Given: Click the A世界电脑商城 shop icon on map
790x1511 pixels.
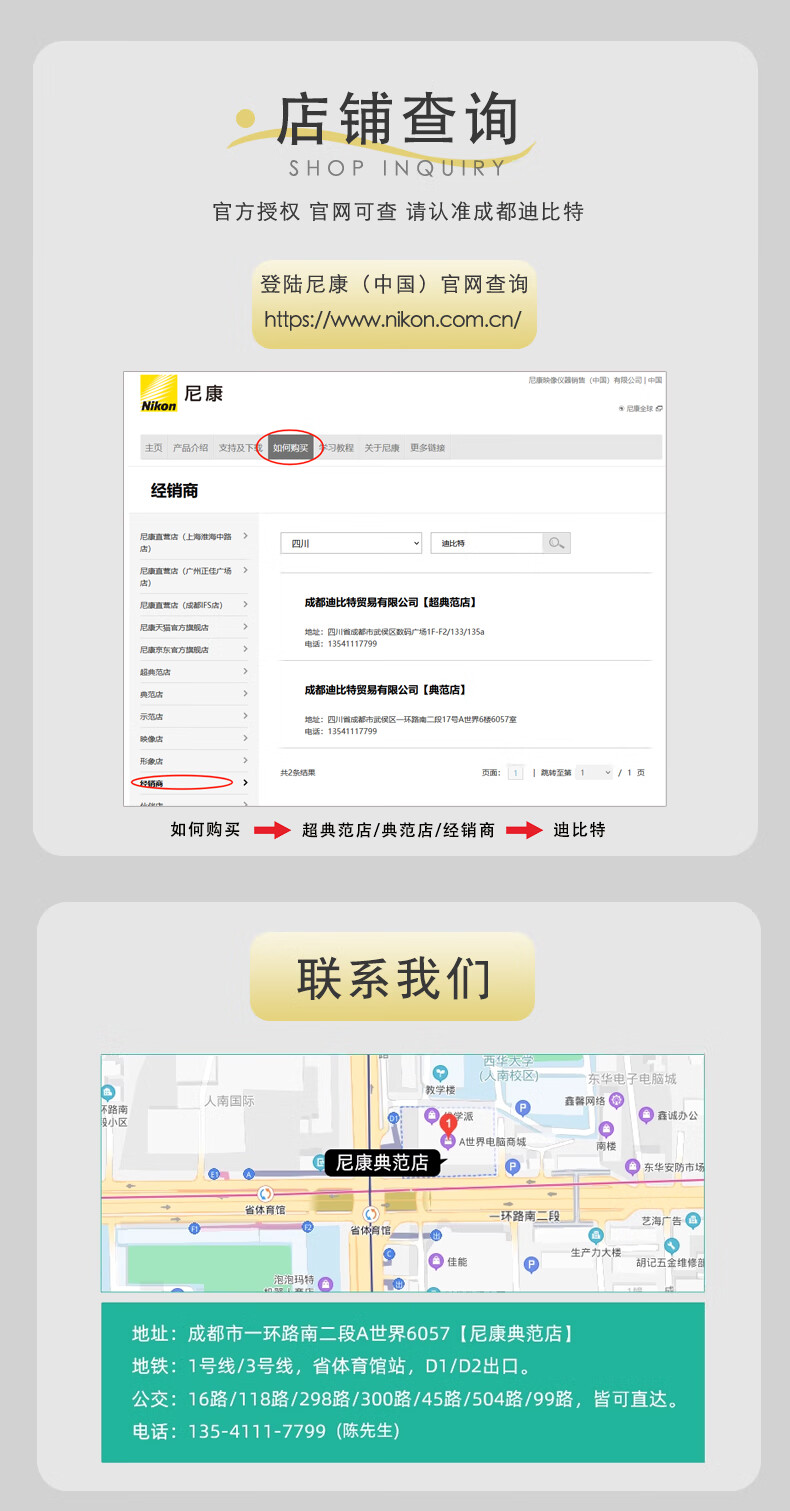Looking at the screenshot, I should click(x=448, y=1141).
